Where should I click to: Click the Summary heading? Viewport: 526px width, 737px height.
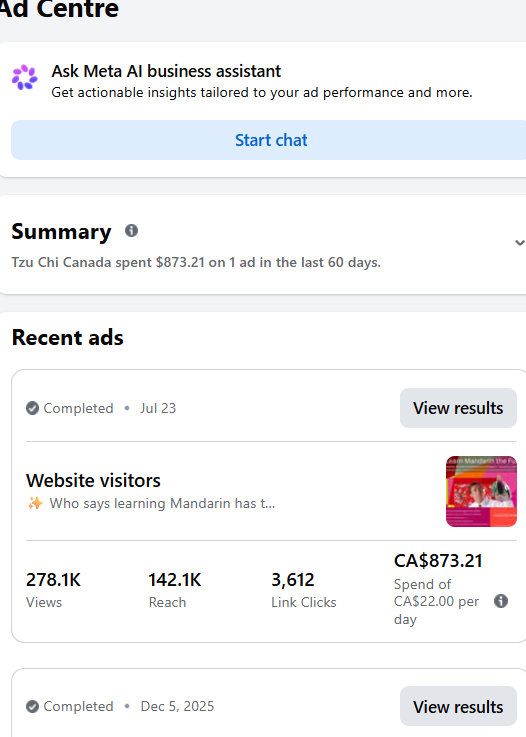point(61,232)
